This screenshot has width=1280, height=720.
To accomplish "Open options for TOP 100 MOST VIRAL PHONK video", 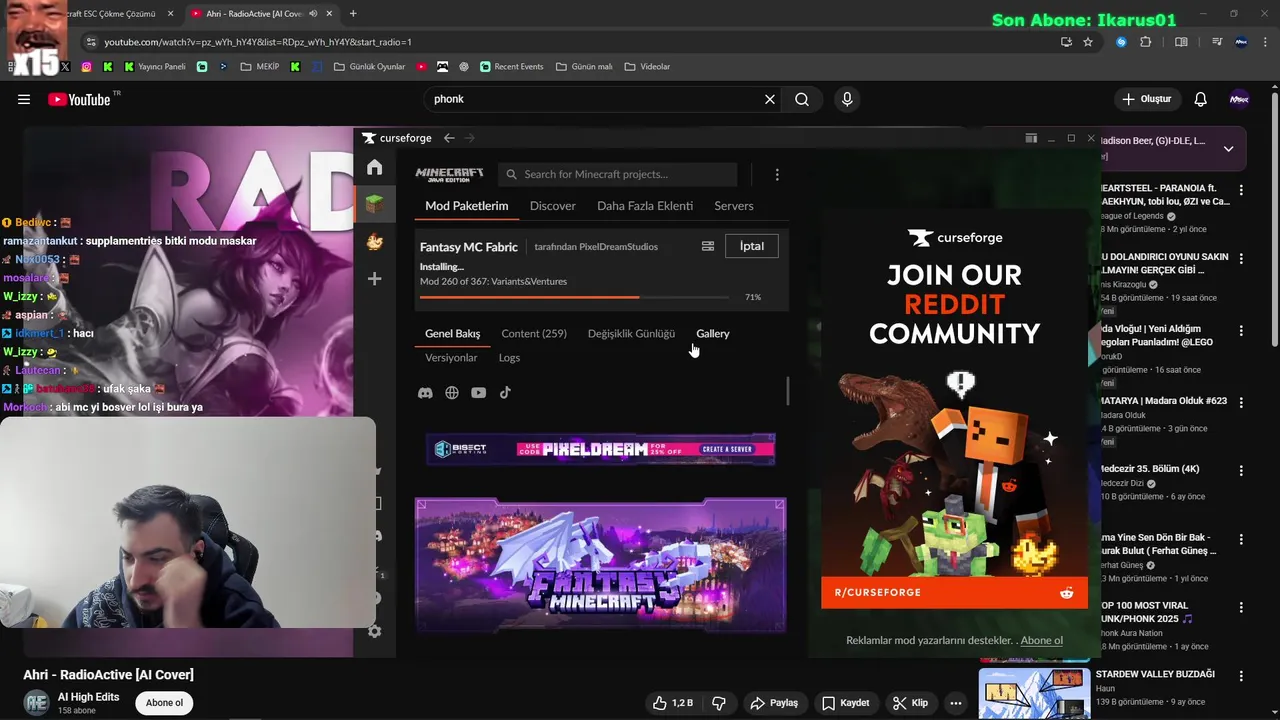I will (1241, 607).
